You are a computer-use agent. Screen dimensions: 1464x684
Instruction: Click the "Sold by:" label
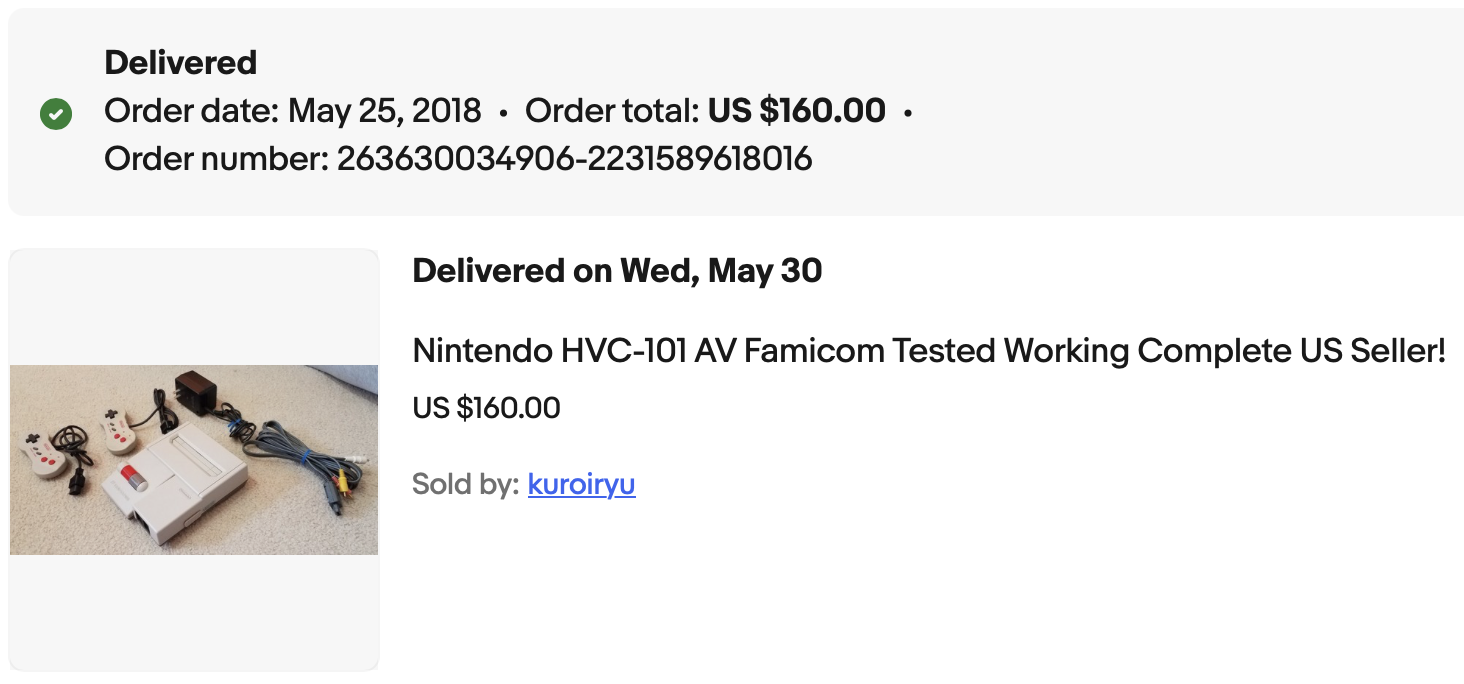click(465, 484)
